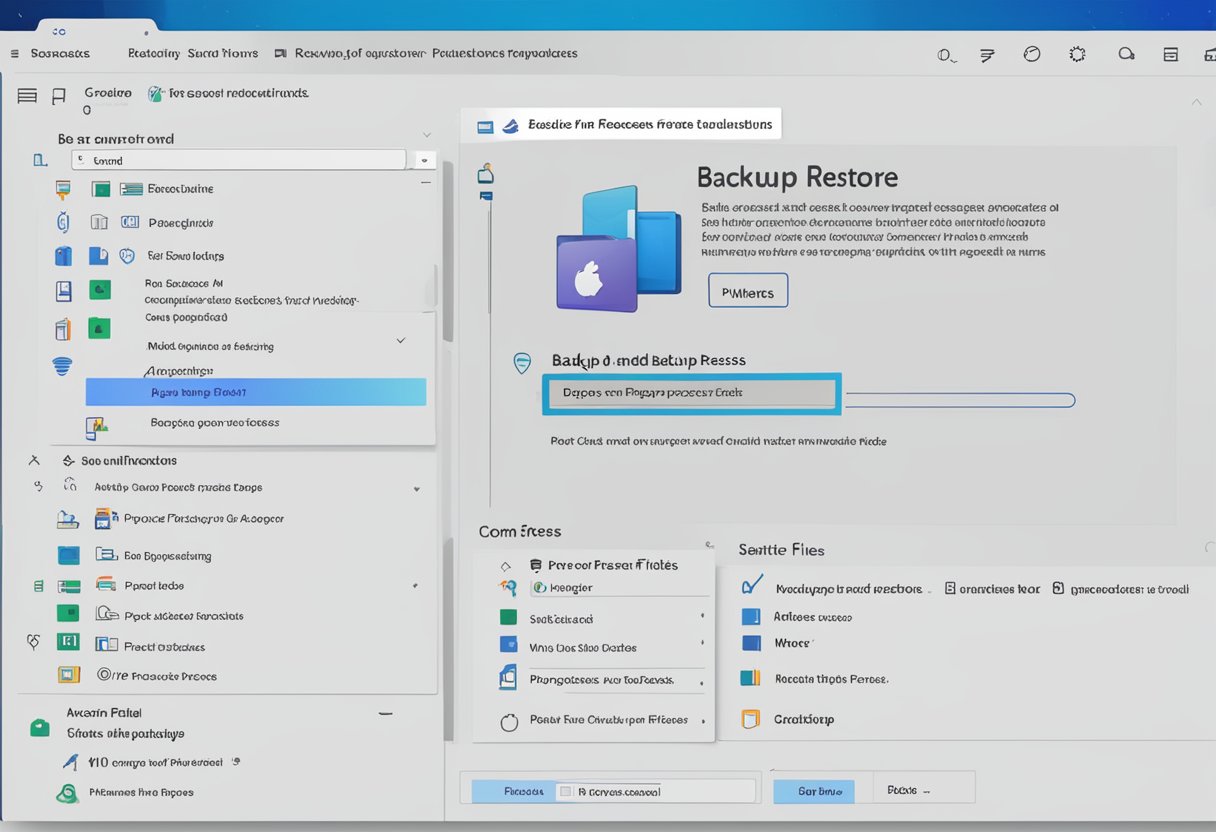Toggle the checked Mdod menu option
The width and height of the screenshot is (1216, 832).
pos(400,341)
